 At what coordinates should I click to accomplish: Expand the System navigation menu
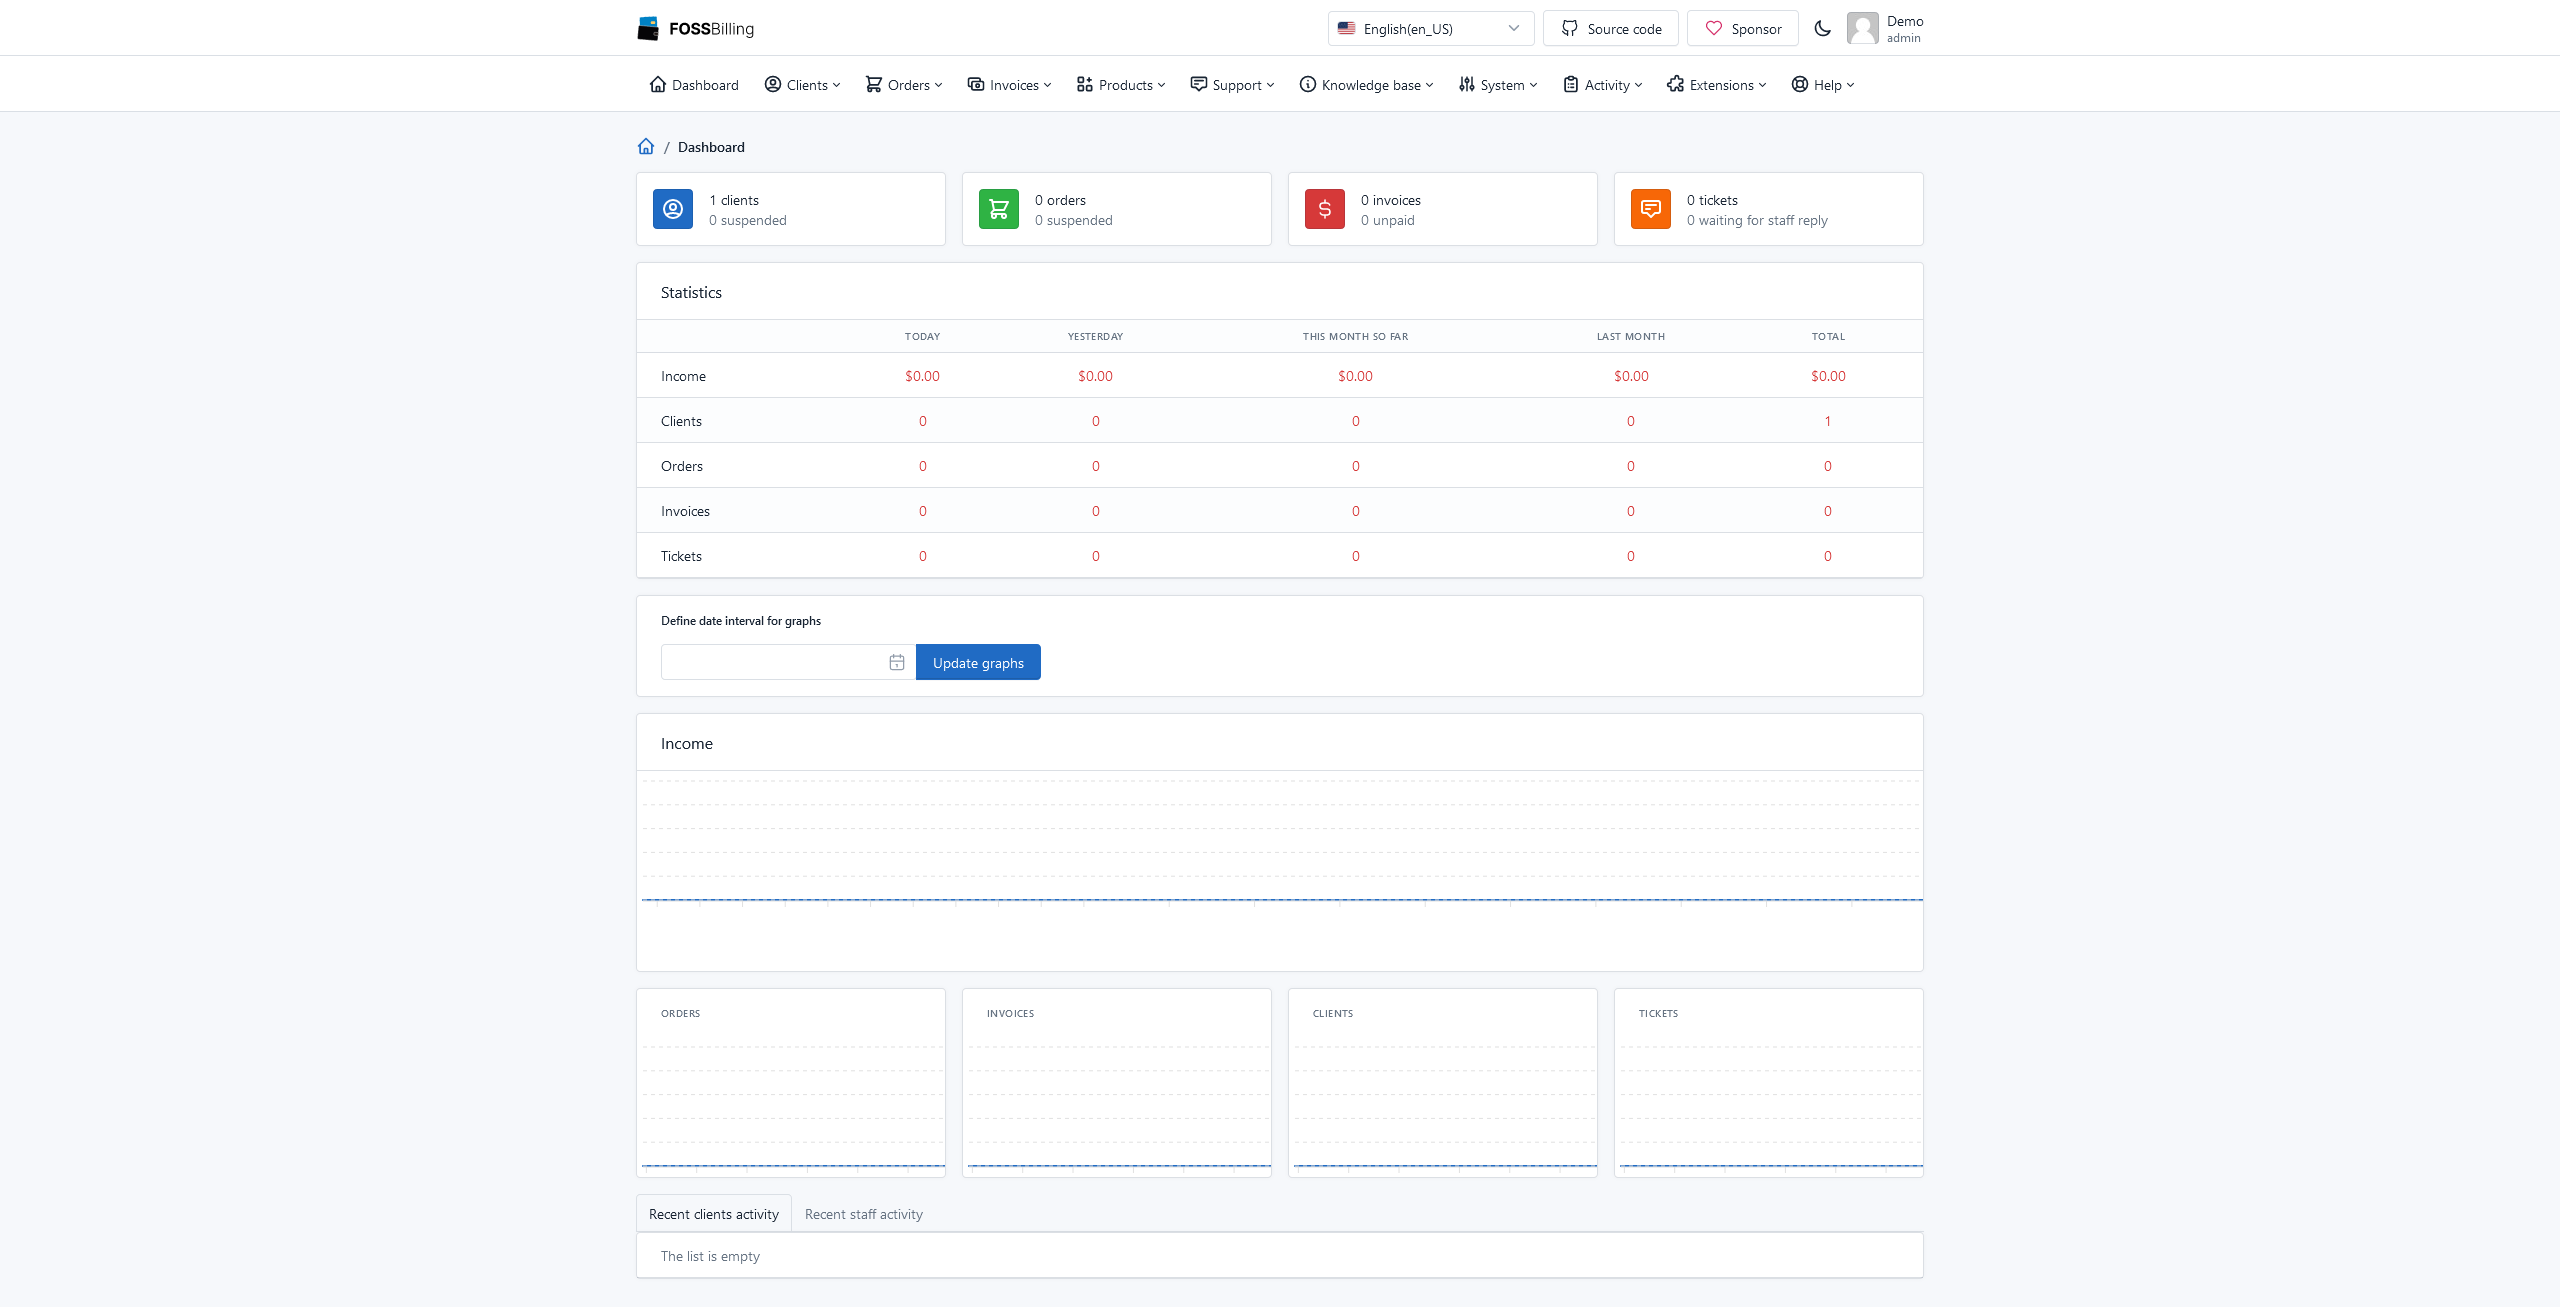pos(1497,84)
